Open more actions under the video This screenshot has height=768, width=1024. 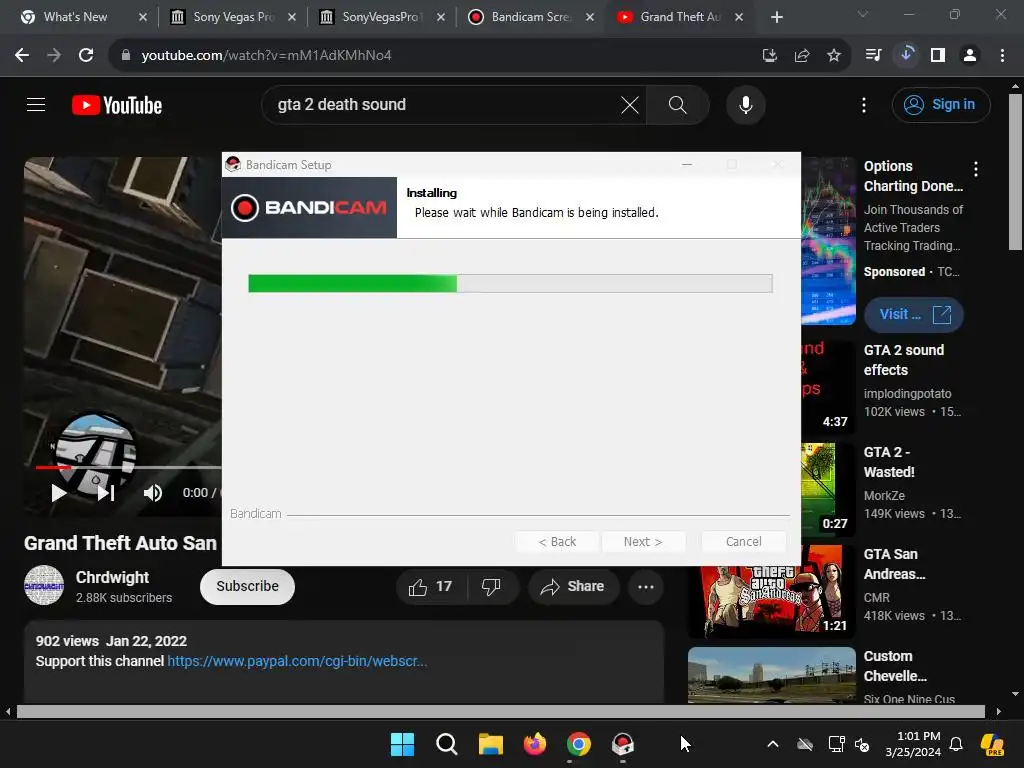point(646,586)
